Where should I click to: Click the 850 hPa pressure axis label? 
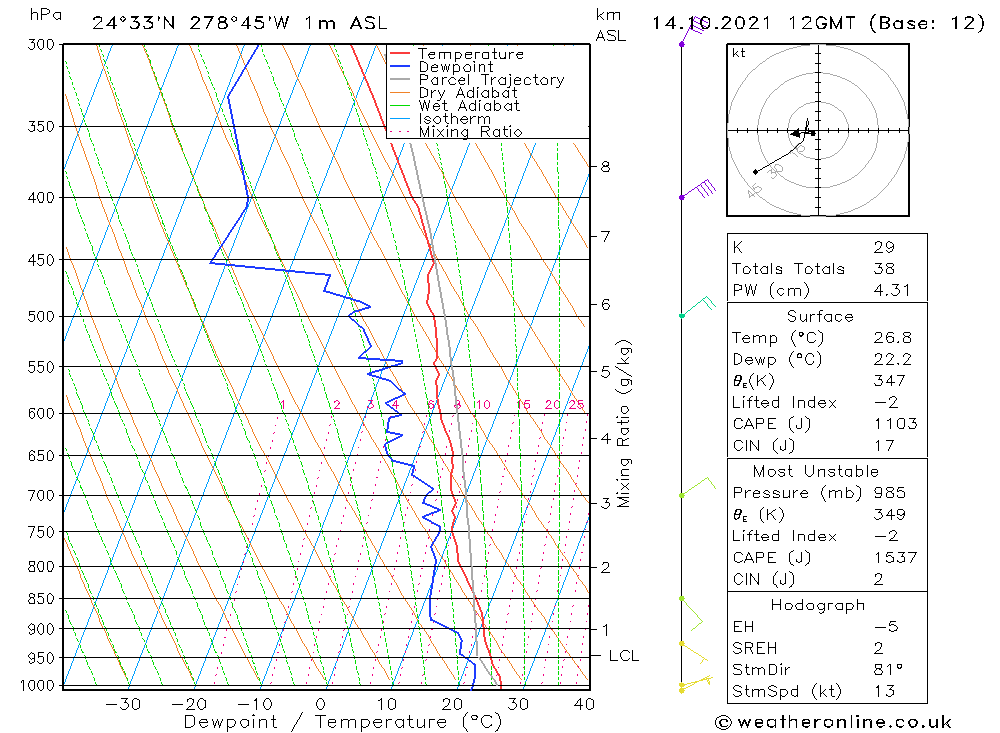pos(41,598)
